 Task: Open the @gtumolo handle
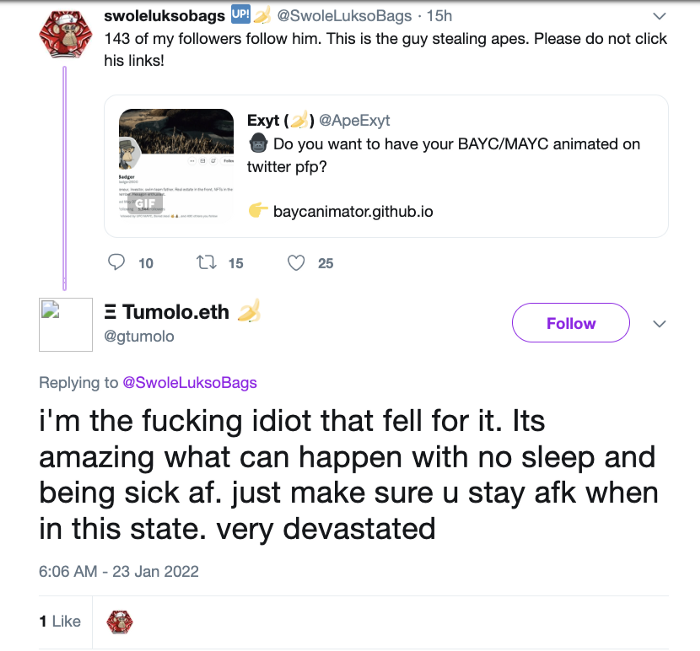[x=139, y=337]
